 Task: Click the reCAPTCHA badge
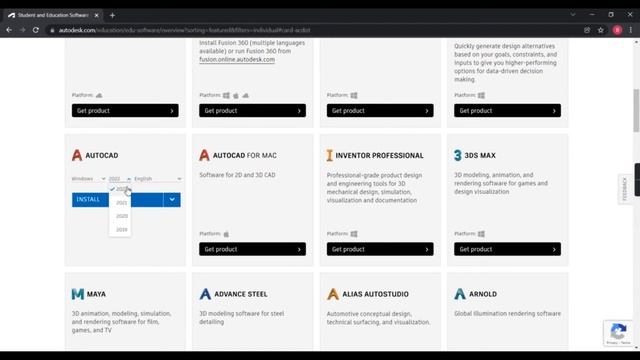pos(618,333)
